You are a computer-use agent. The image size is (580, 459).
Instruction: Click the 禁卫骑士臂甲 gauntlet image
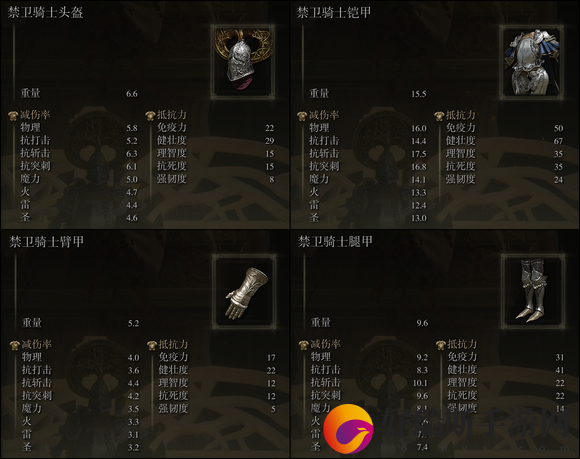(x=245, y=291)
